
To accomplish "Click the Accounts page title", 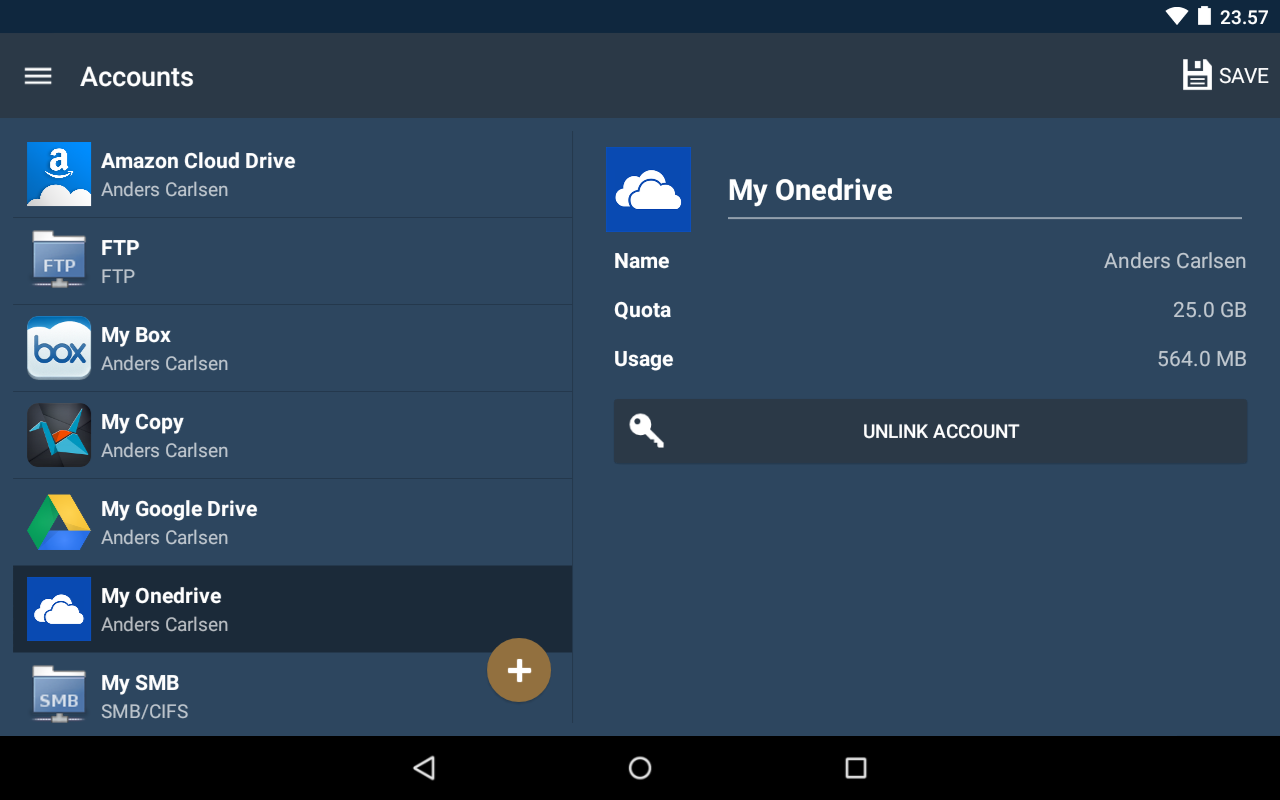I will [x=137, y=77].
